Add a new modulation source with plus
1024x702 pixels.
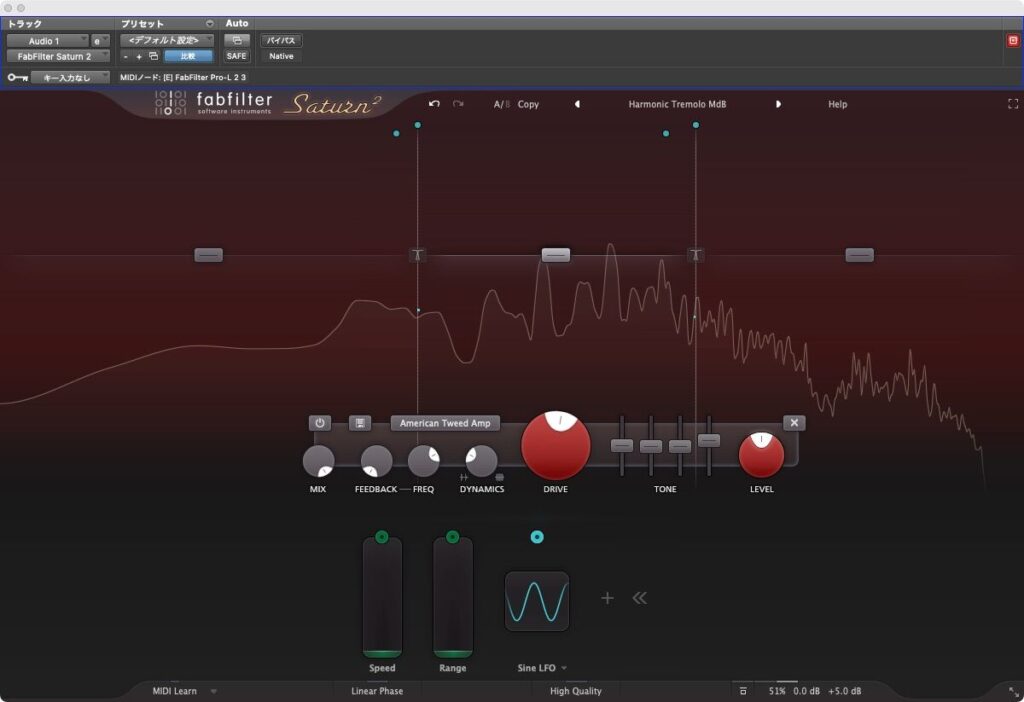point(607,598)
